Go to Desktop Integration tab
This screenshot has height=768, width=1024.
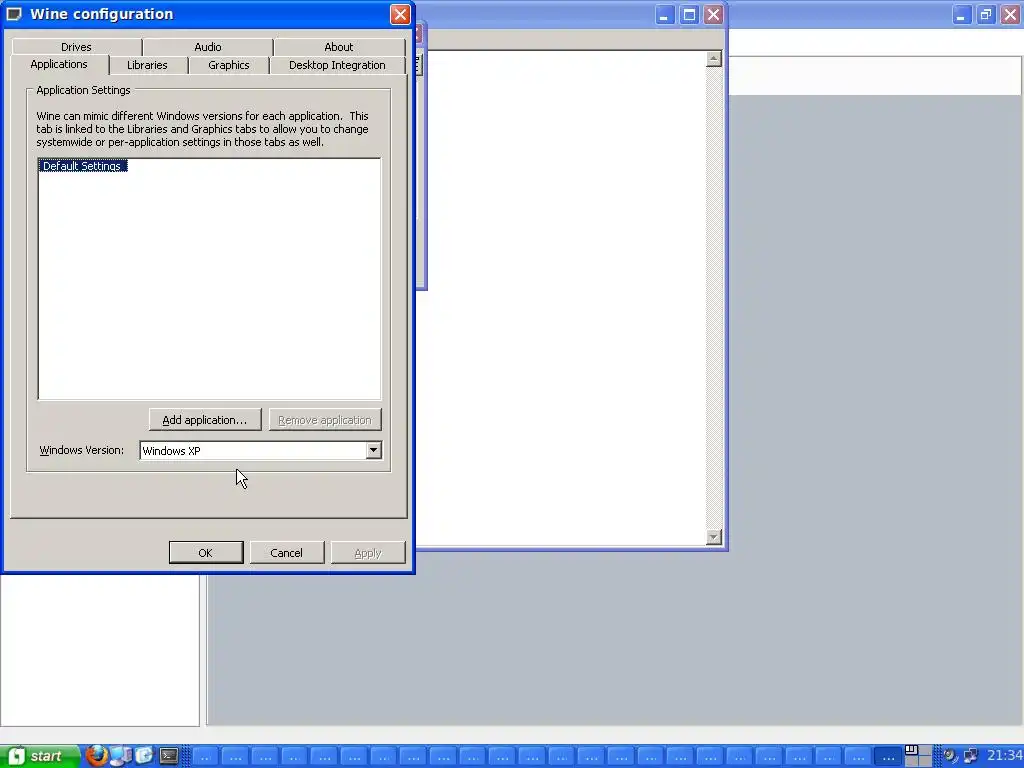click(337, 65)
